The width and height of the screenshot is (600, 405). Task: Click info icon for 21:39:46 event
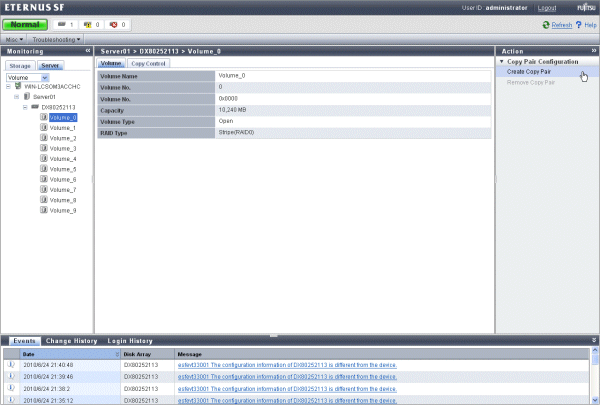pyautogui.click(x=11, y=376)
